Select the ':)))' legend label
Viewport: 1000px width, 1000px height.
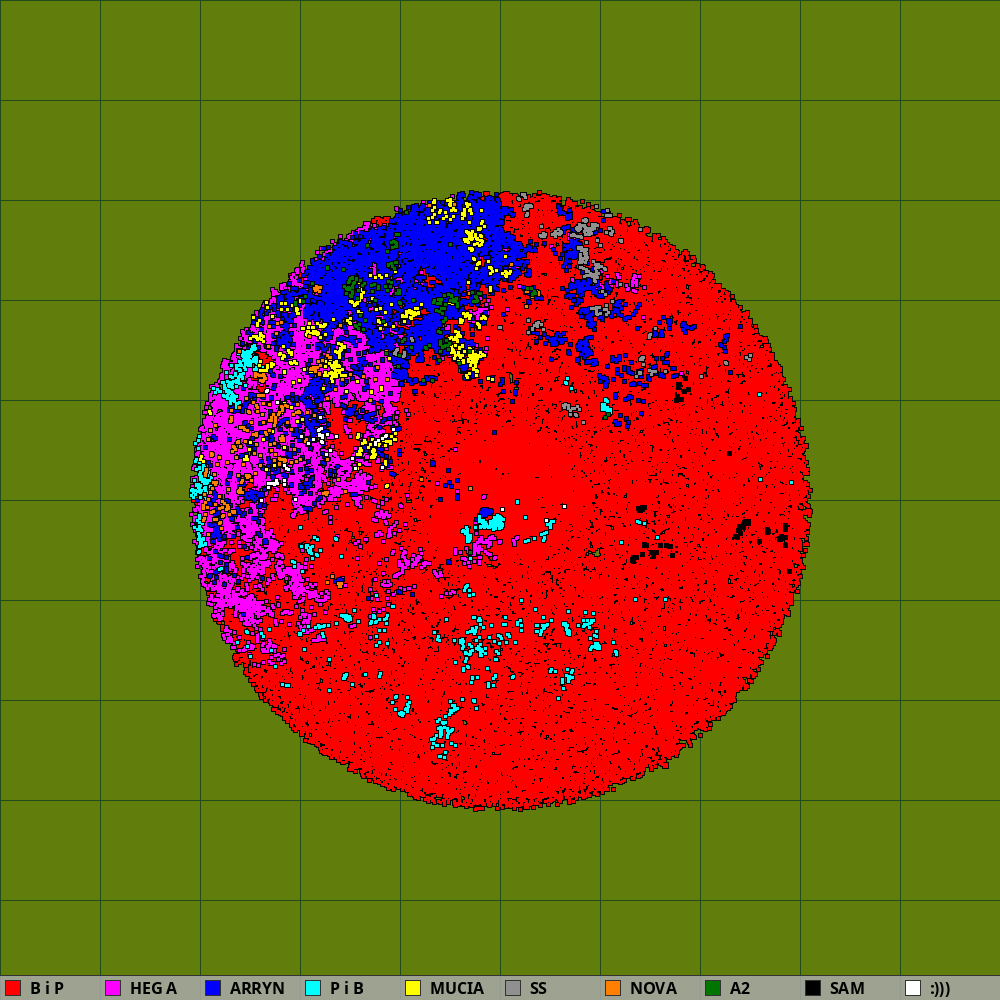point(940,988)
